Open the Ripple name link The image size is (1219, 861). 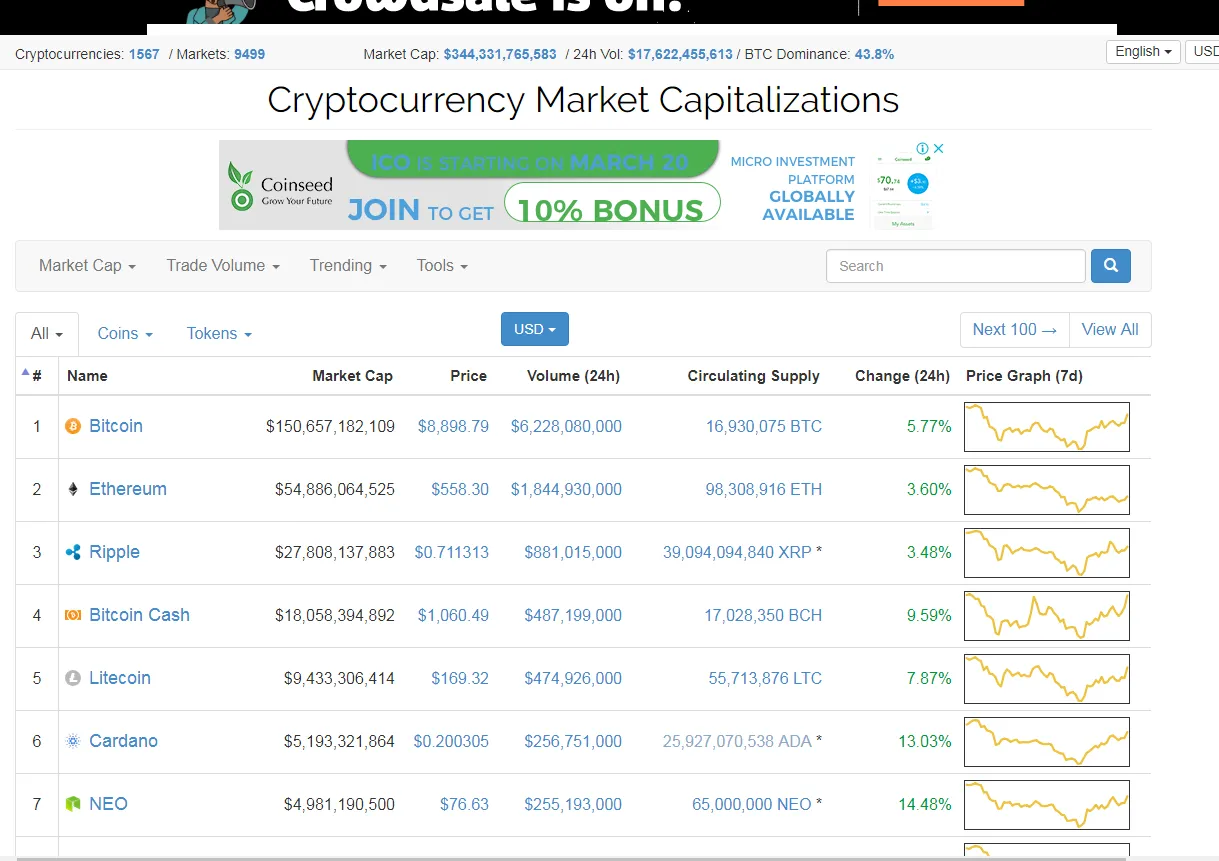tap(114, 552)
